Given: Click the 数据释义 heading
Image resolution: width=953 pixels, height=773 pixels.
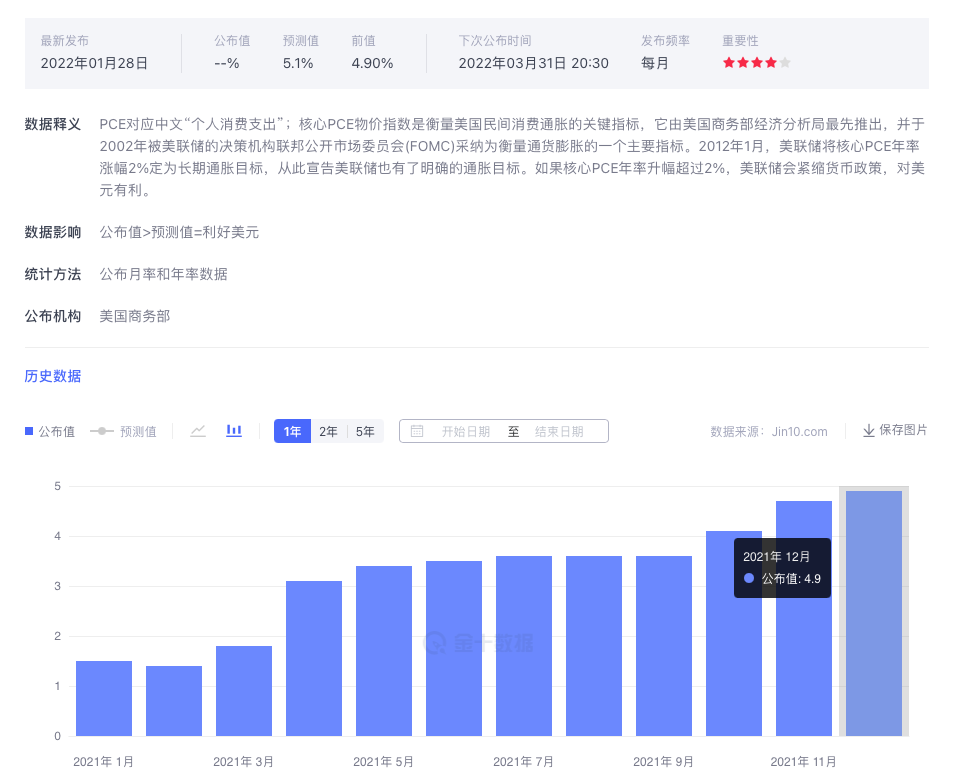Looking at the screenshot, I should [53, 125].
